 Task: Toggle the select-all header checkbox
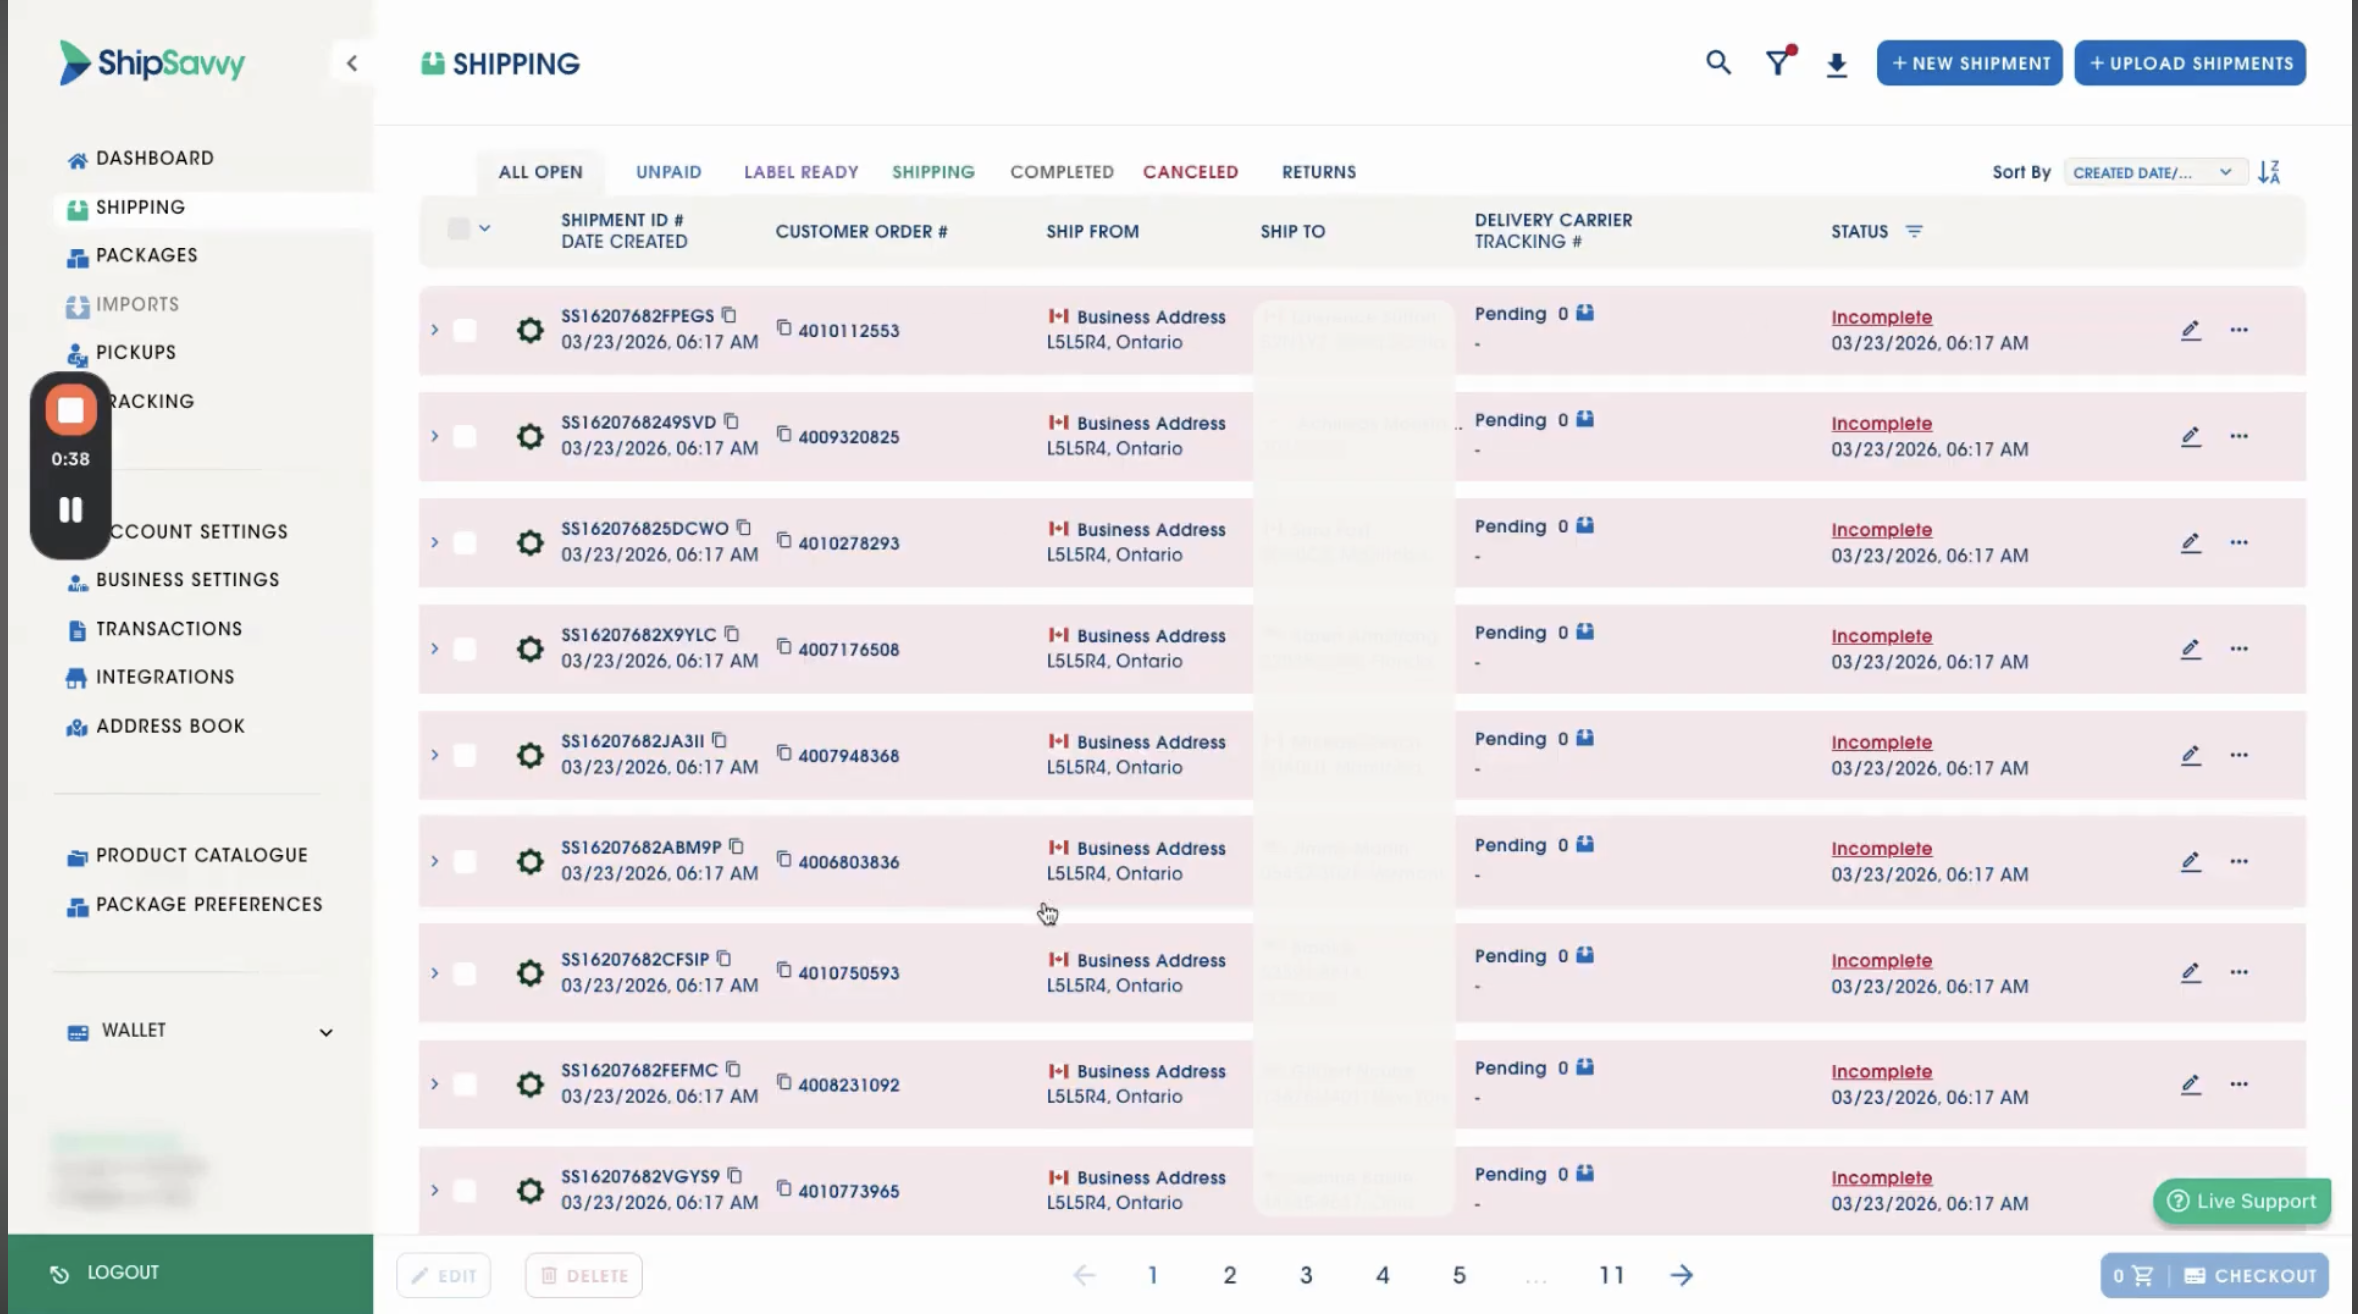point(458,229)
